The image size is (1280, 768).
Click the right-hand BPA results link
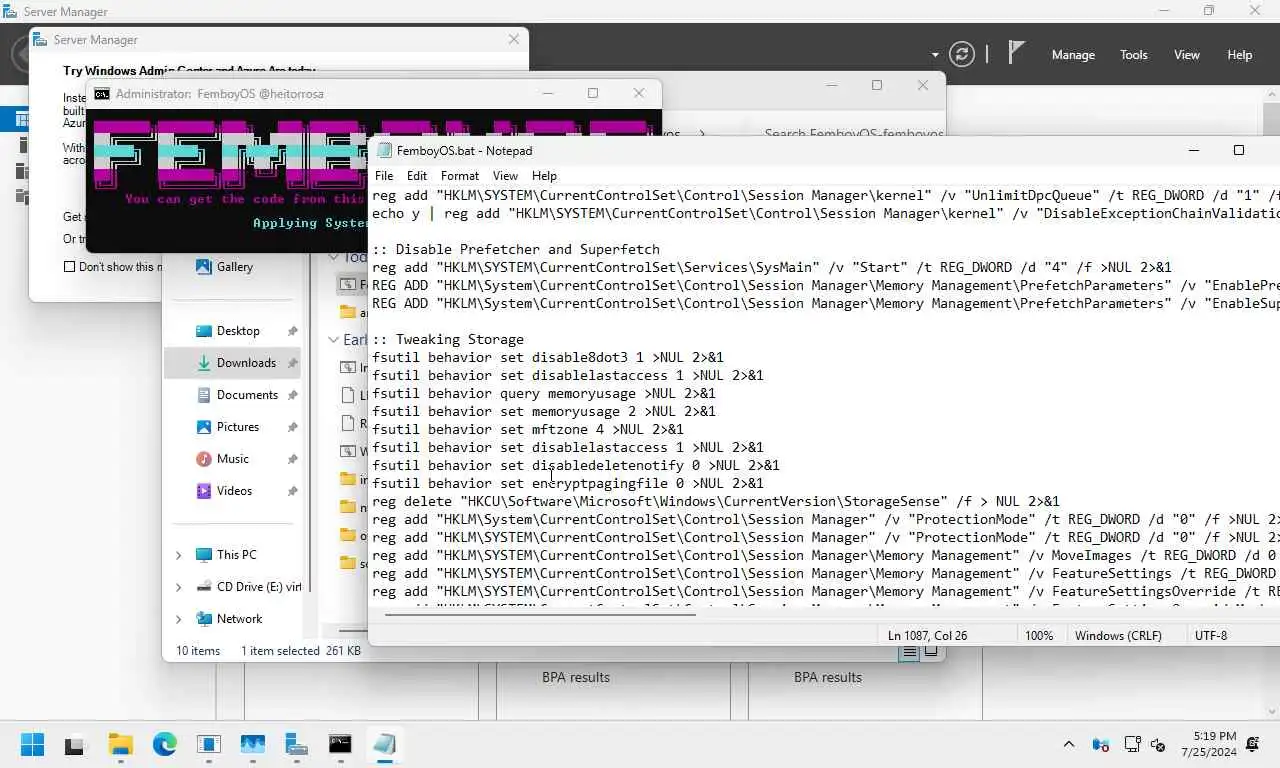tap(828, 677)
